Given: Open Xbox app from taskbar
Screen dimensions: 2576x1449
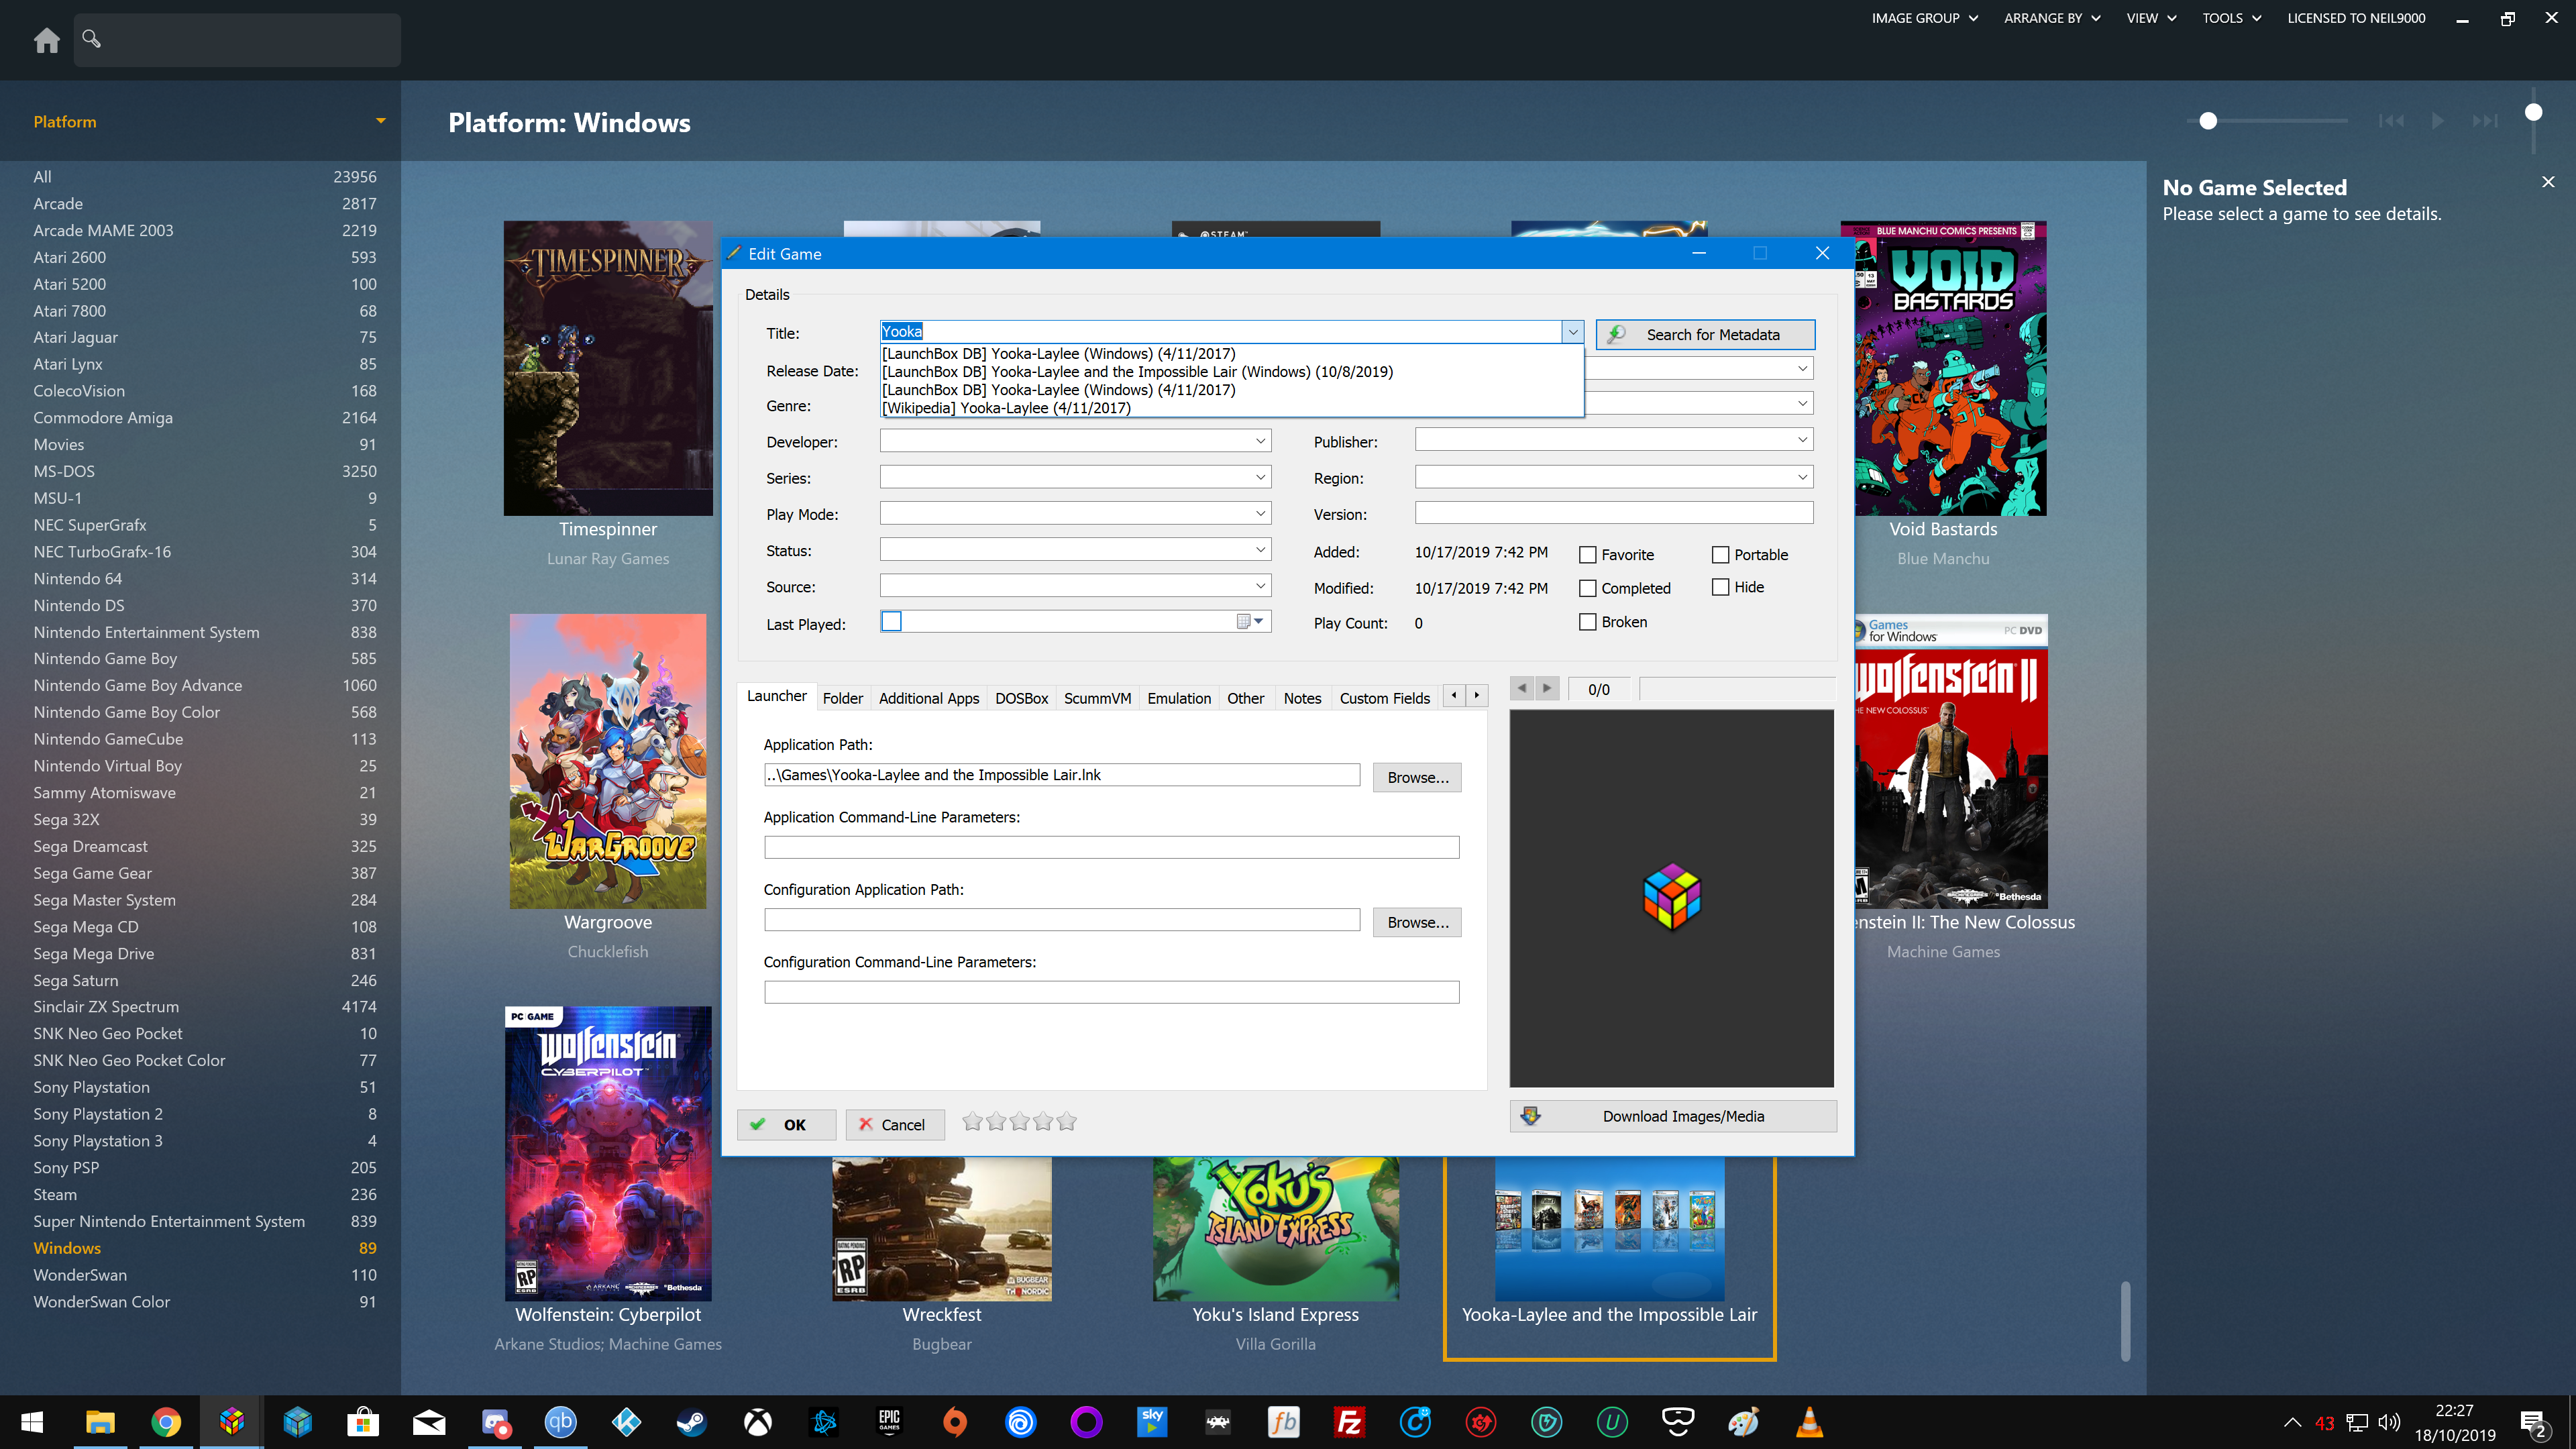Looking at the screenshot, I should pos(758,1421).
